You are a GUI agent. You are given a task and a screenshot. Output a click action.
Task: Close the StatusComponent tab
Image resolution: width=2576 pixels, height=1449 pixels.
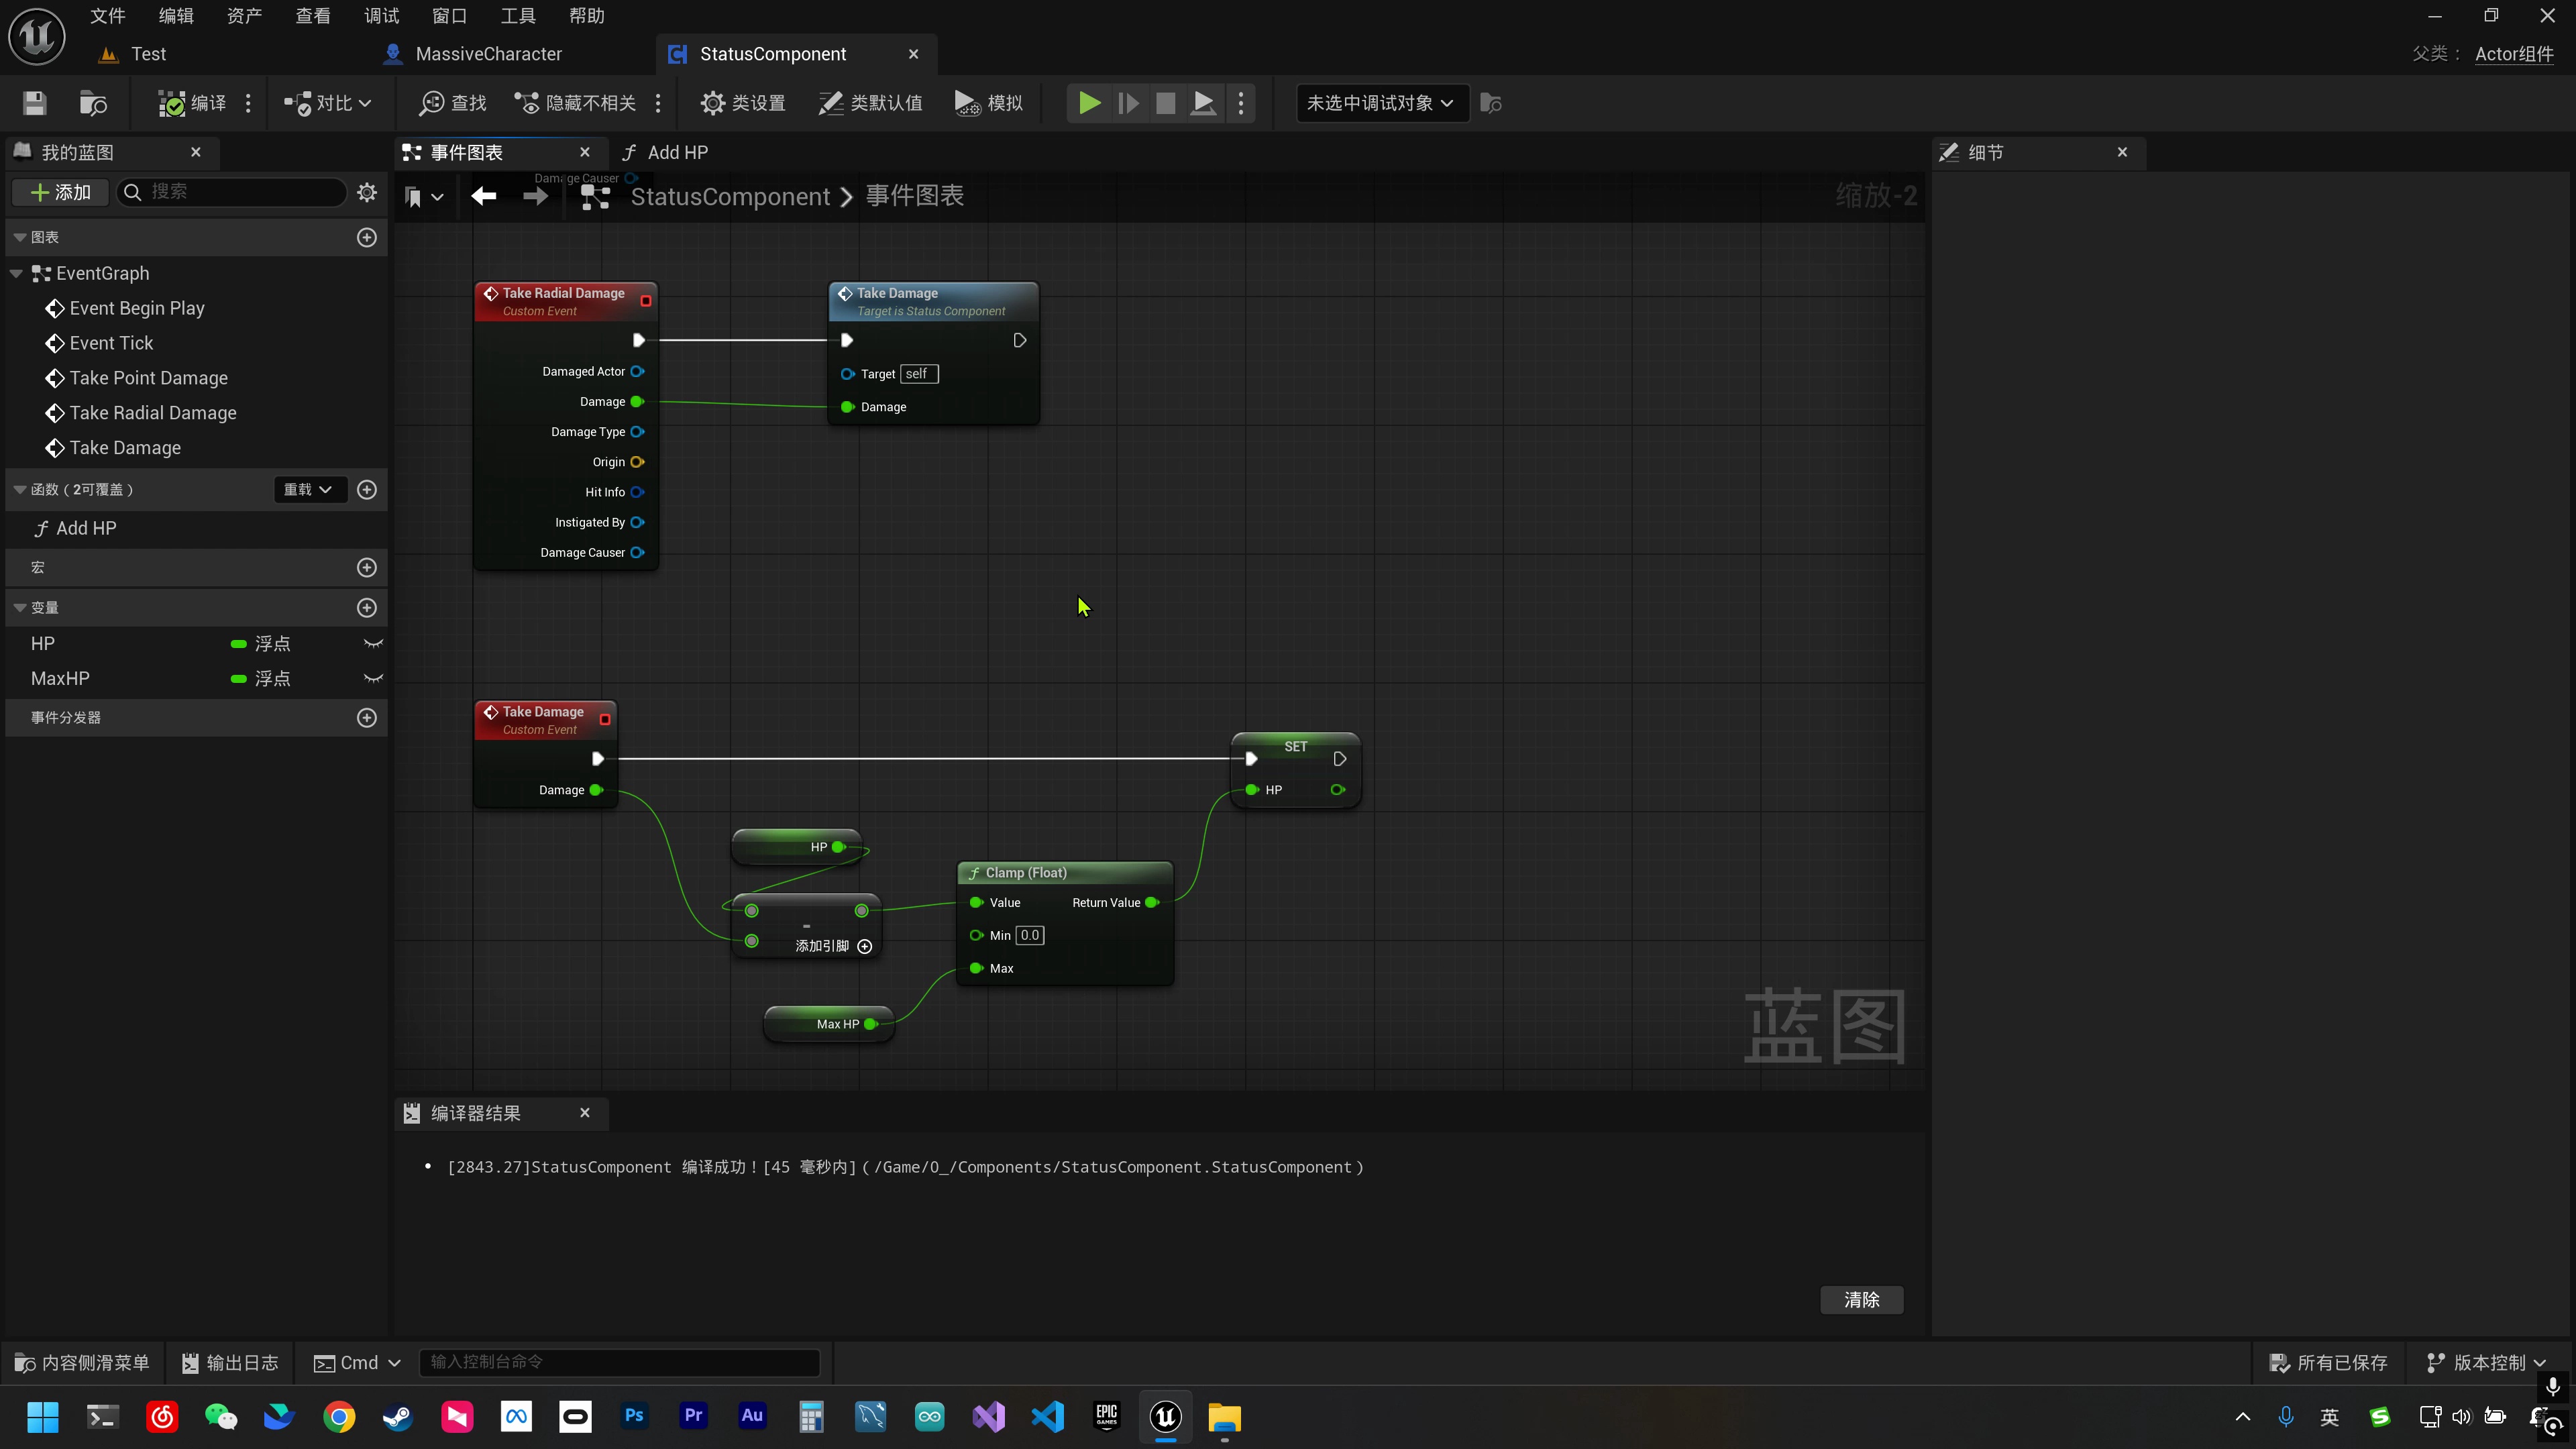pos(913,54)
